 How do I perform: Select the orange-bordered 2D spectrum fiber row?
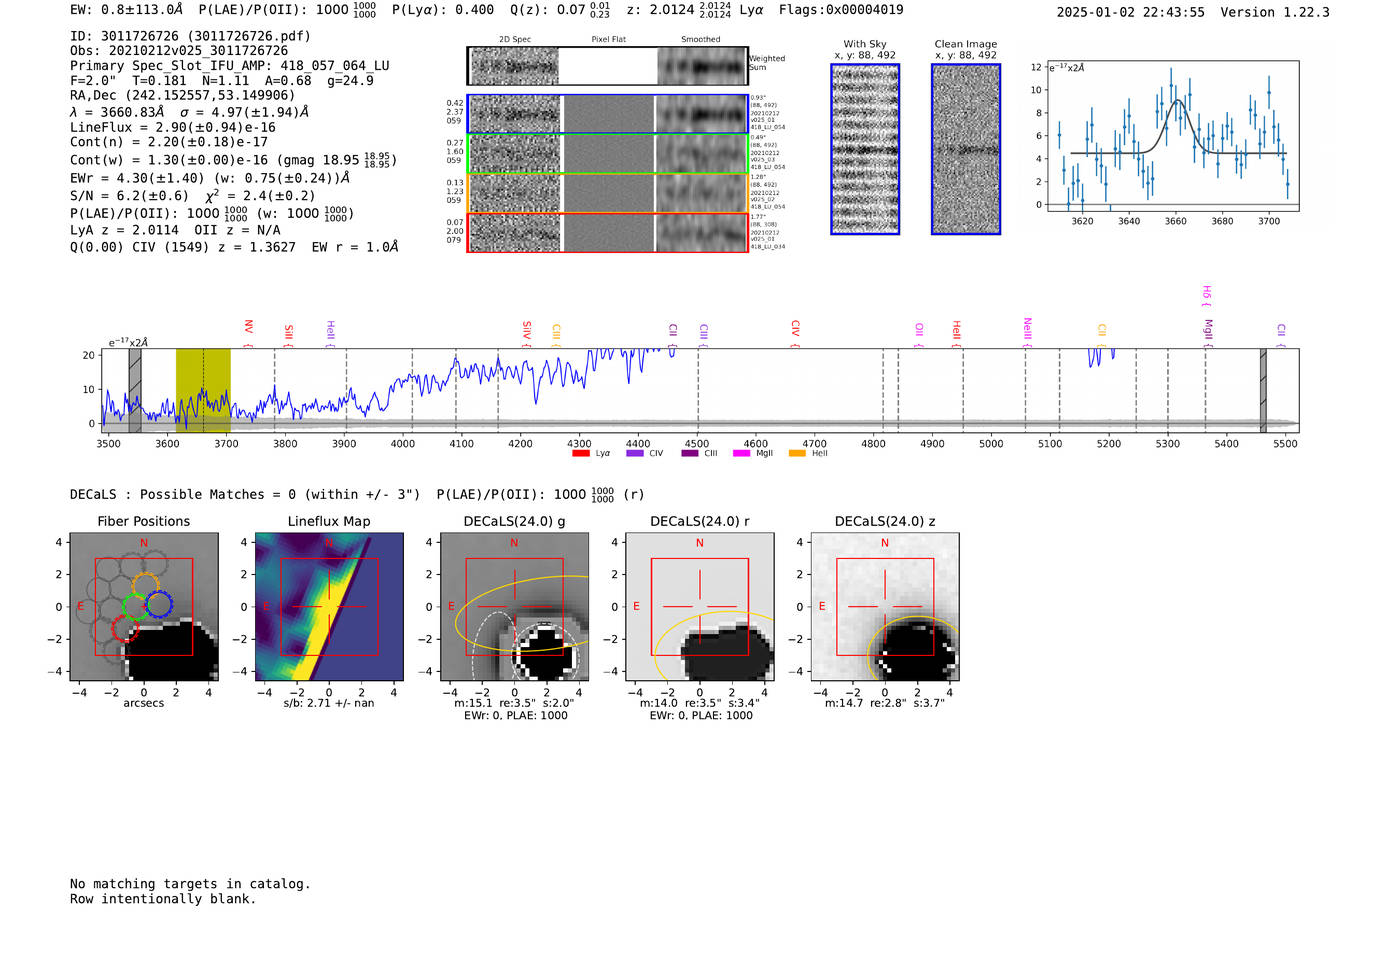pyautogui.click(x=608, y=193)
